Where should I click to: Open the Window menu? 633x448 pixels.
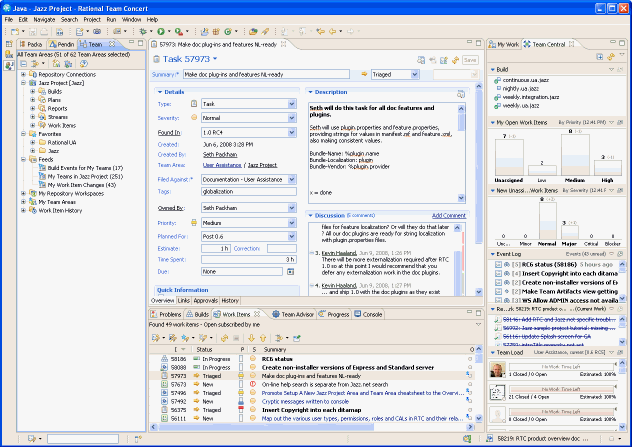[x=131, y=19]
